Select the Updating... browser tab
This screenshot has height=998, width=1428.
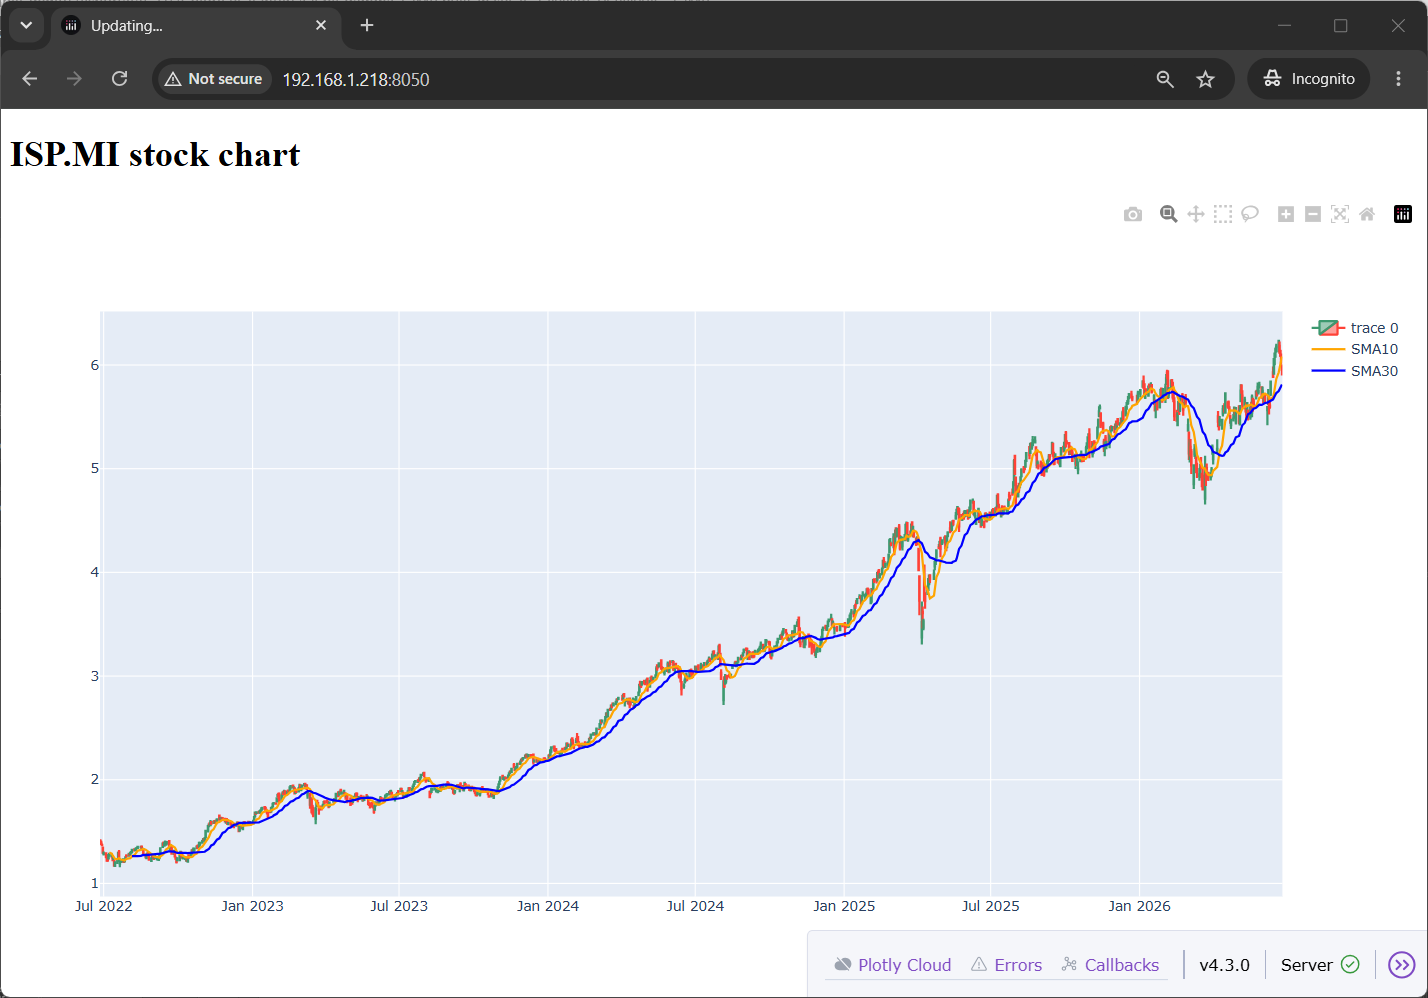(x=195, y=26)
